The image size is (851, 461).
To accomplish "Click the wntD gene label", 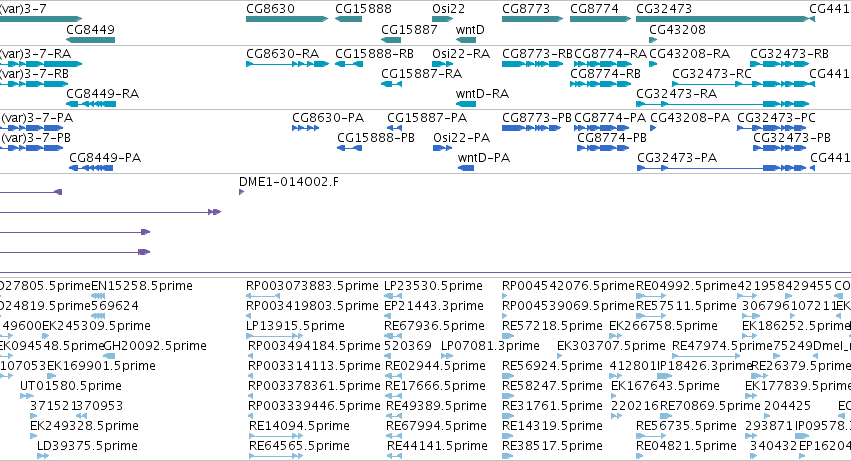I will pyautogui.click(x=470, y=29).
